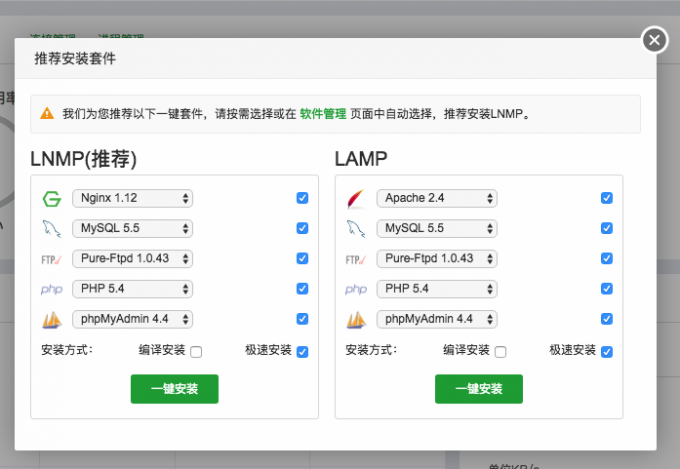The width and height of the screenshot is (680, 469).
Task: Open LAMP MySQL 5.5 version dropdown
Action: click(437, 229)
